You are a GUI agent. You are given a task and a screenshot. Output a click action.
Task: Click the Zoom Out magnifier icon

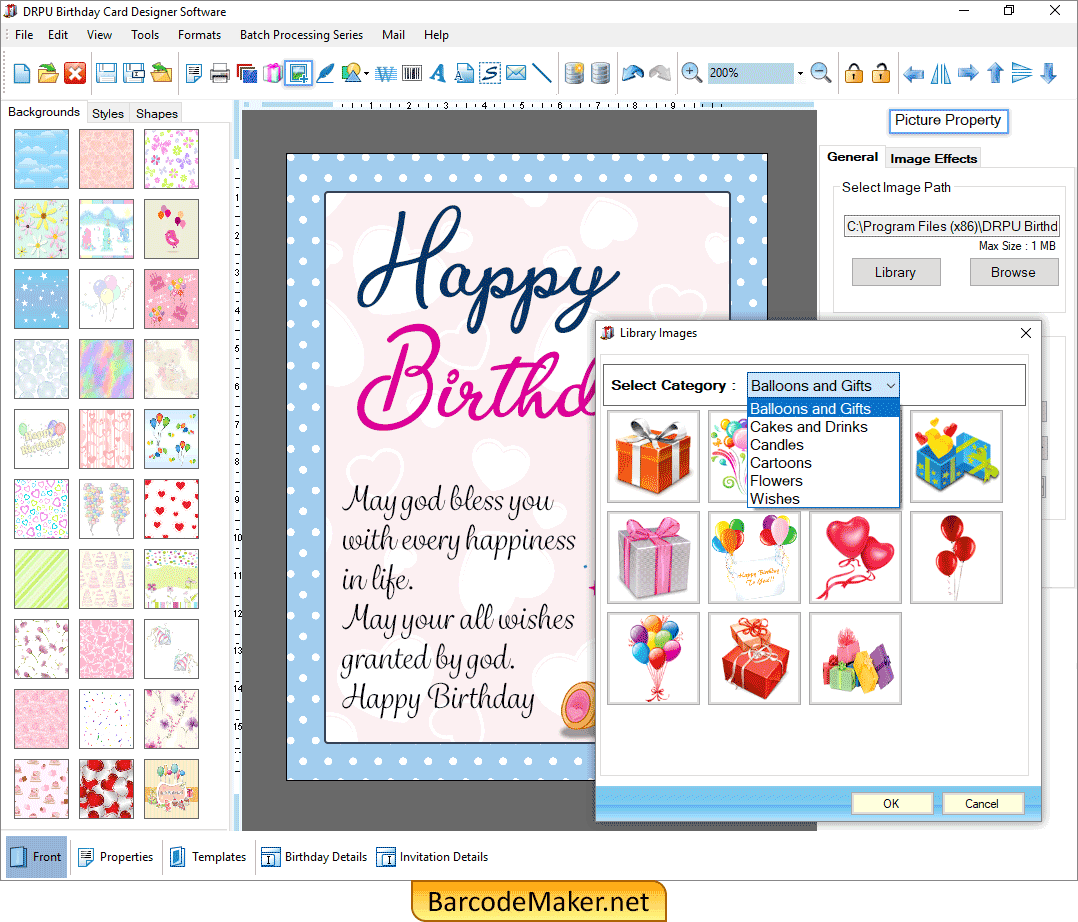point(820,73)
